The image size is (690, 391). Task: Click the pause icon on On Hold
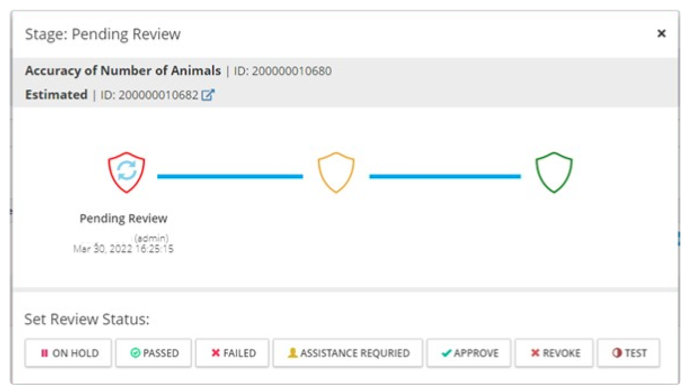click(44, 353)
